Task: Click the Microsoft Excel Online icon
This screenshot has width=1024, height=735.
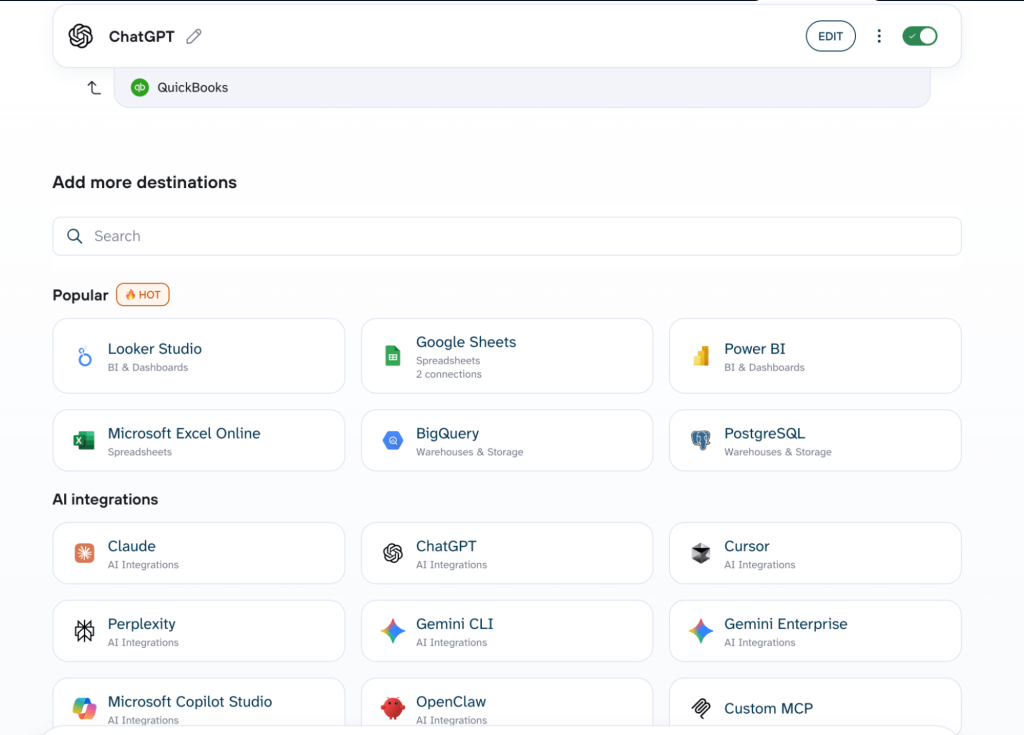Action: (84, 440)
